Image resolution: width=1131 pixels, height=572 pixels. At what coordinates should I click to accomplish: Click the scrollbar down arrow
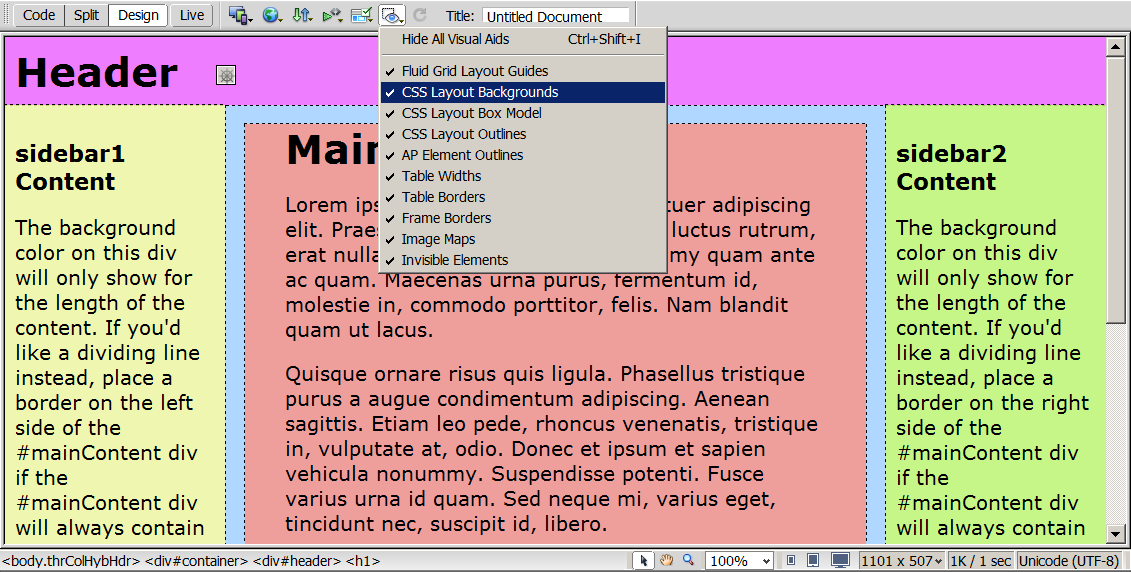(x=1115, y=534)
